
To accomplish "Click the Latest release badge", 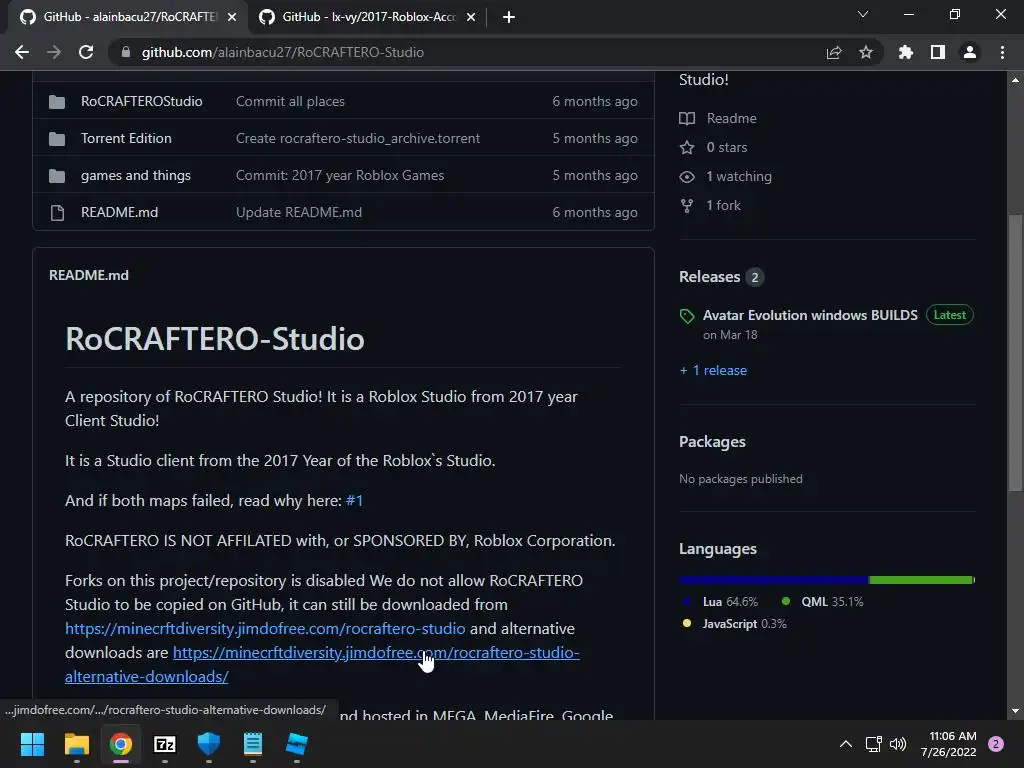I will point(950,315).
